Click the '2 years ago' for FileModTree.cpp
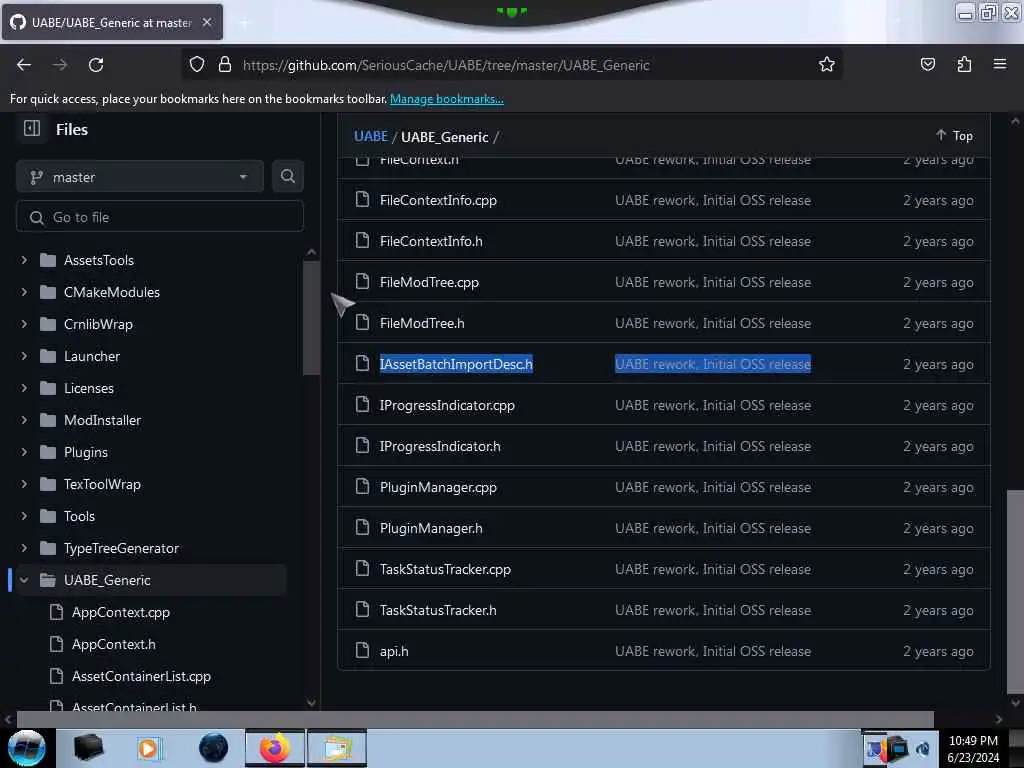Image resolution: width=1024 pixels, height=768 pixels. [938, 283]
